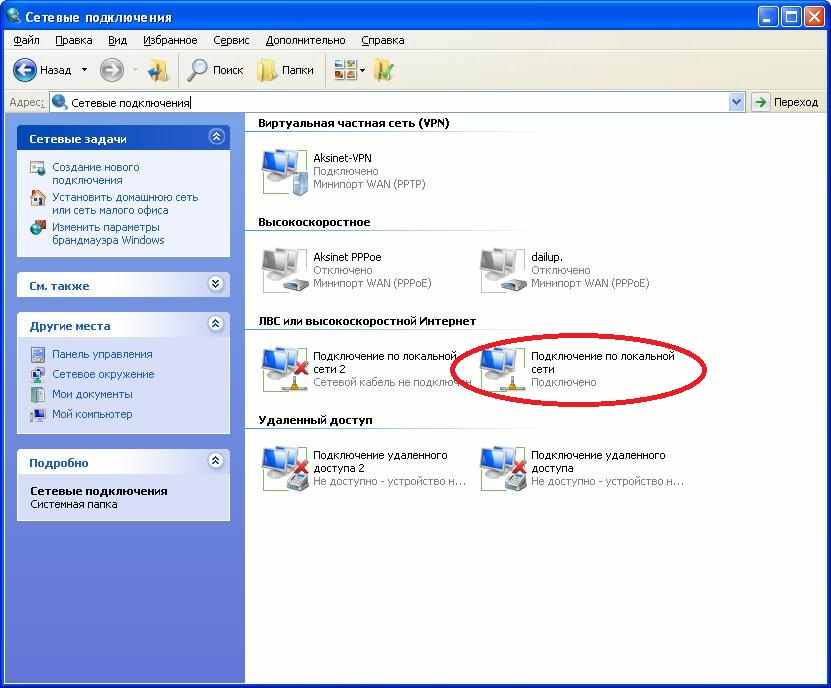Open the Справка menu

(x=383, y=40)
